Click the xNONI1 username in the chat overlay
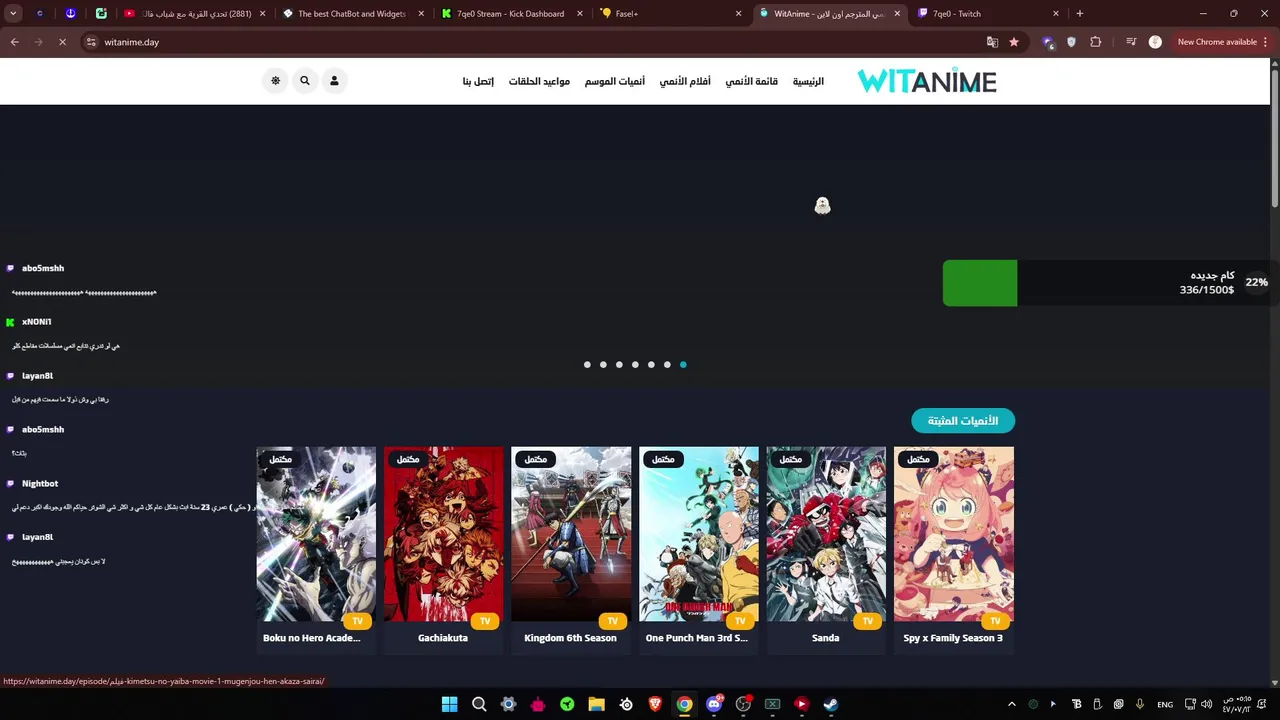 click(x=36, y=322)
